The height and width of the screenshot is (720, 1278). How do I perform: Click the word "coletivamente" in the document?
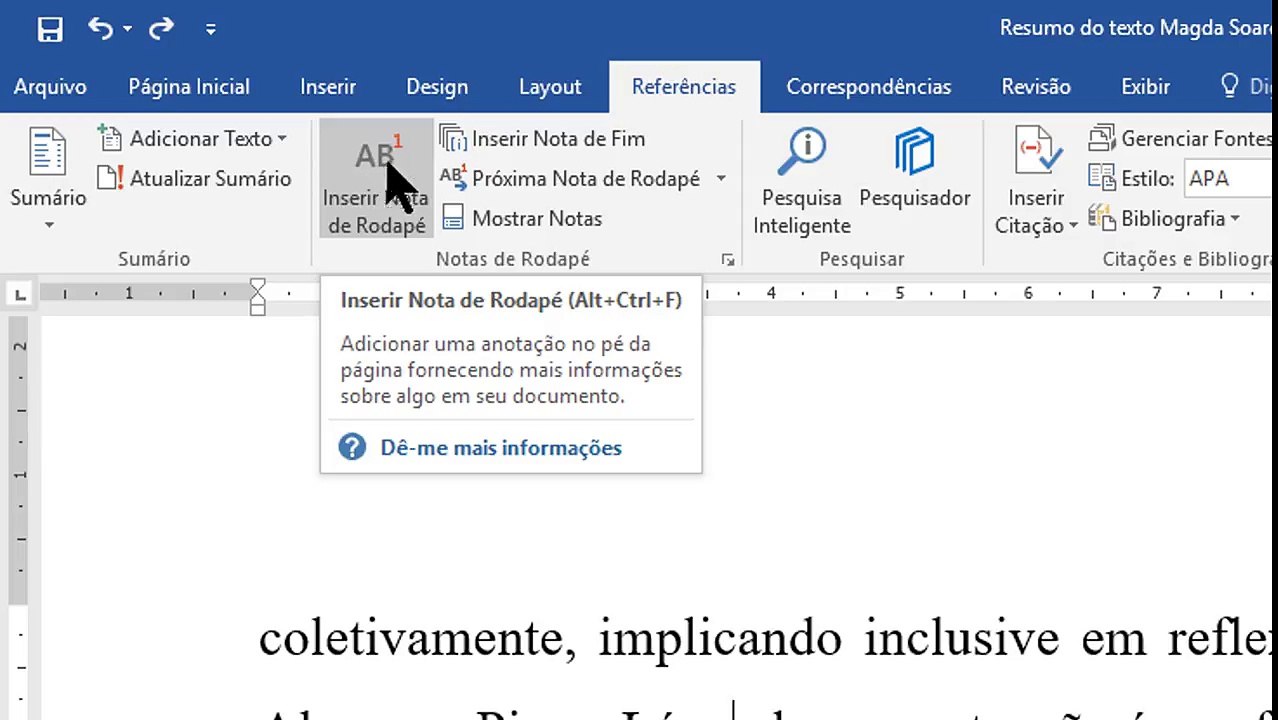pos(418,637)
